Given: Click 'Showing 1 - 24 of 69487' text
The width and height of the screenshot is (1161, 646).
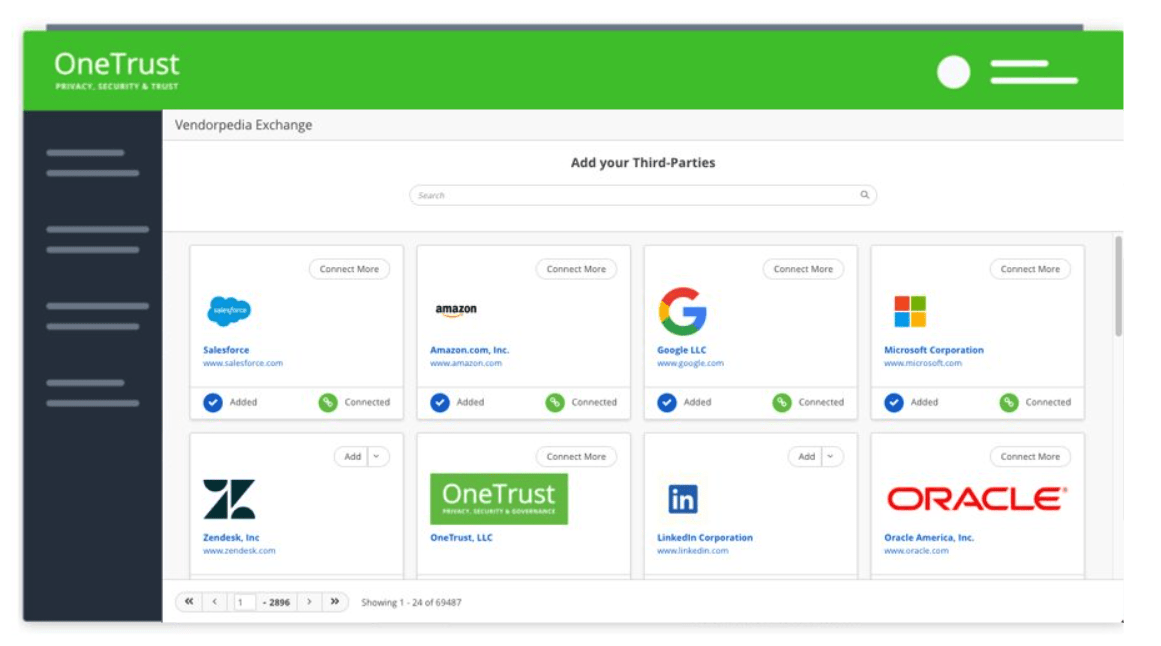Looking at the screenshot, I should point(411,602).
